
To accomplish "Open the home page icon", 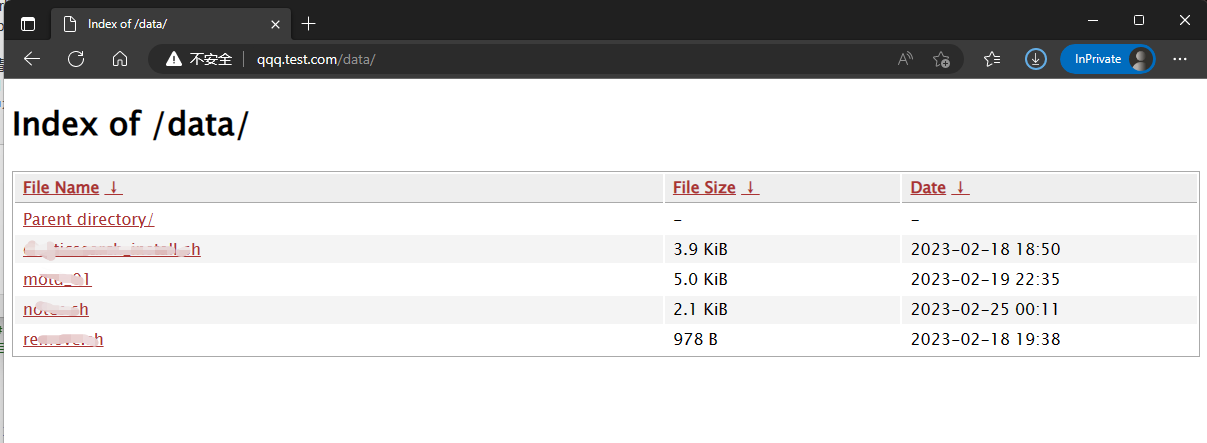I will 120,59.
